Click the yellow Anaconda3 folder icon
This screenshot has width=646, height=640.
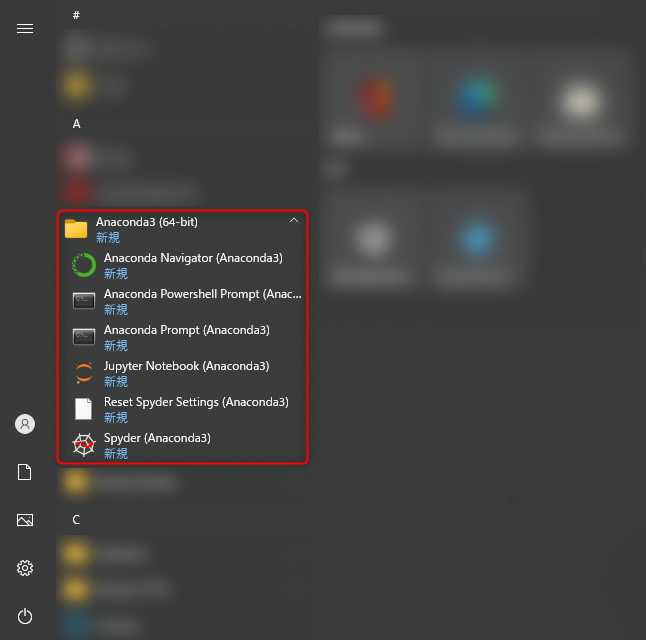[x=76, y=229]
